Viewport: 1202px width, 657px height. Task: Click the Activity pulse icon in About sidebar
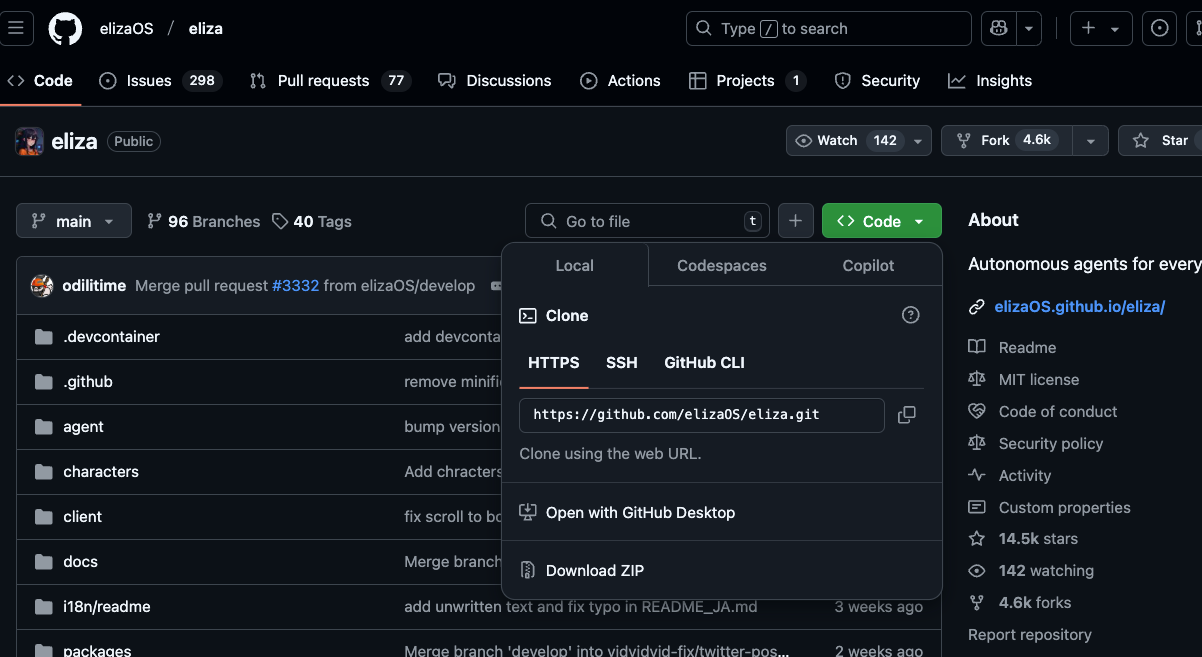(x=975, y=475)
